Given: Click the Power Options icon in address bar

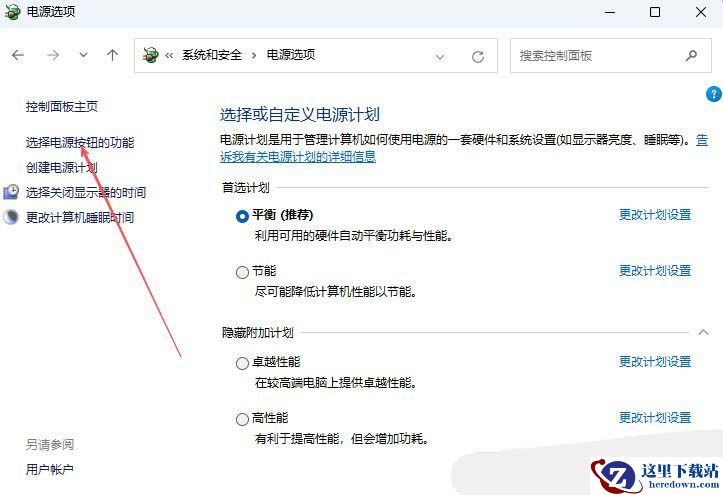Looking at the screenshot, I should pyautogui.click(x=150, y=55).
